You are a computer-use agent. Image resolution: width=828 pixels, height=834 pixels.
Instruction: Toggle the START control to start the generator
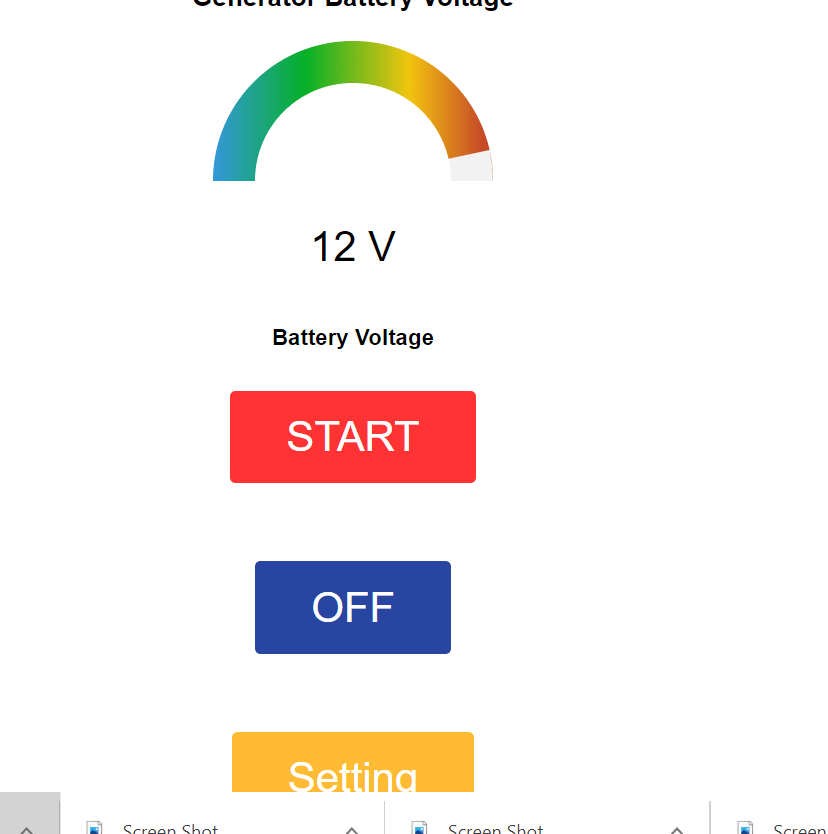click(x=352, y=437)
